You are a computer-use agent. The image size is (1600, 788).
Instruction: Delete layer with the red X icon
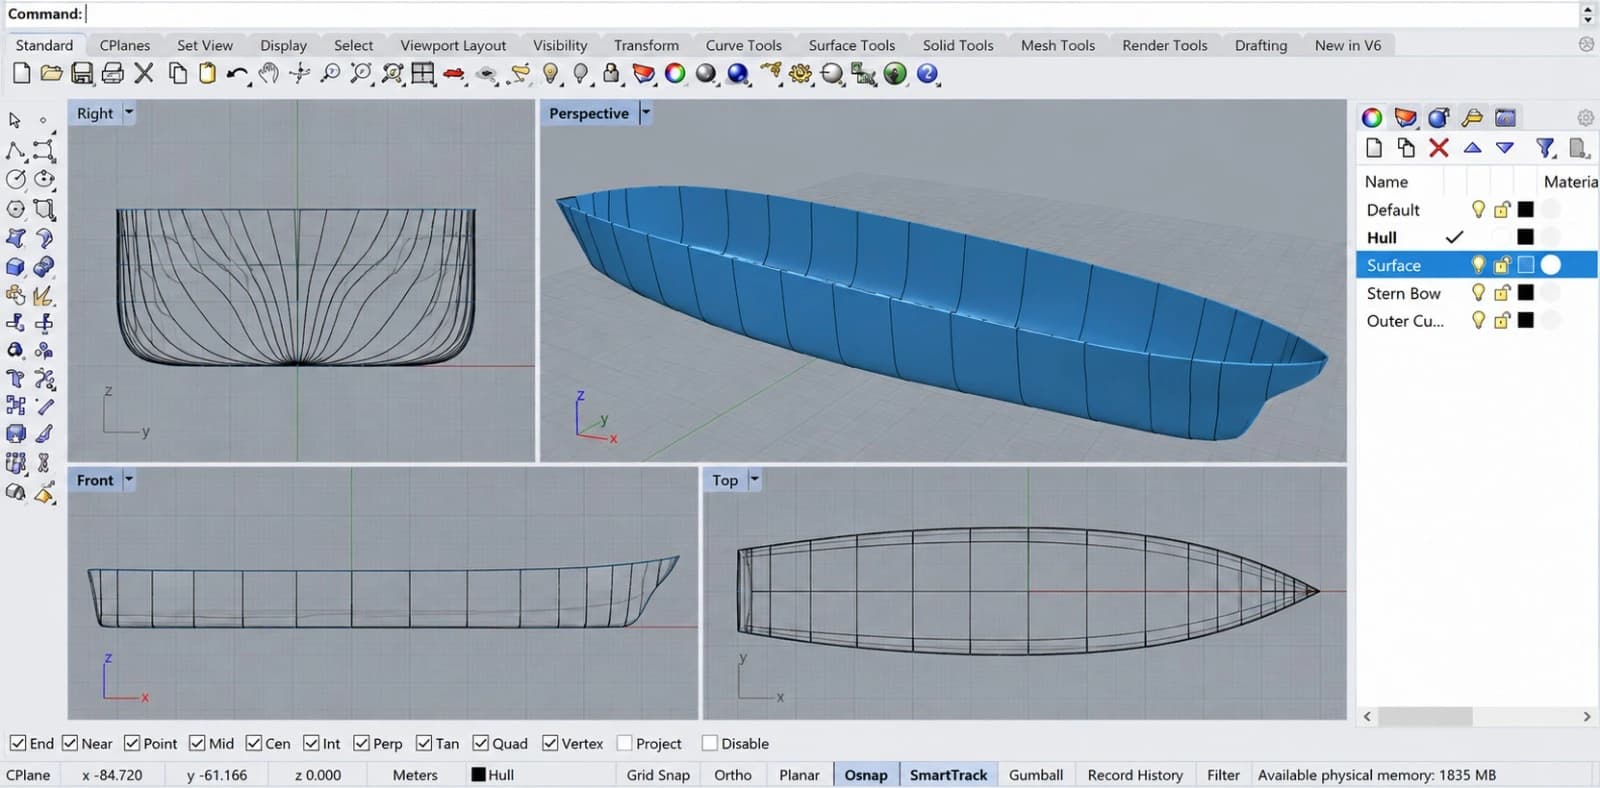[x=1439, y=148]
